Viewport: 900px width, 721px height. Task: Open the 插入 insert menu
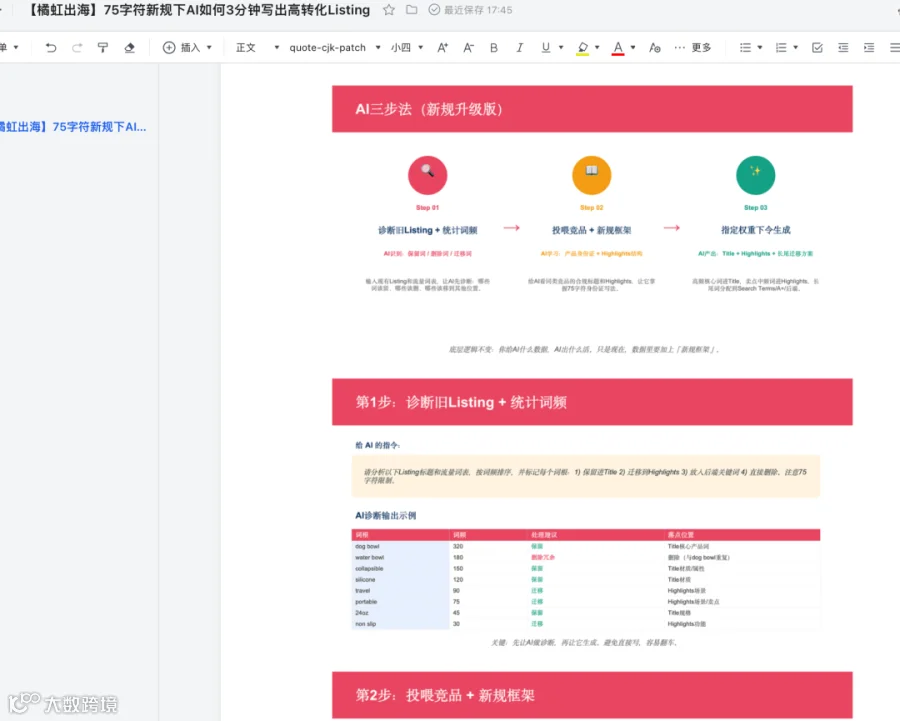click(x=187, y=48)
